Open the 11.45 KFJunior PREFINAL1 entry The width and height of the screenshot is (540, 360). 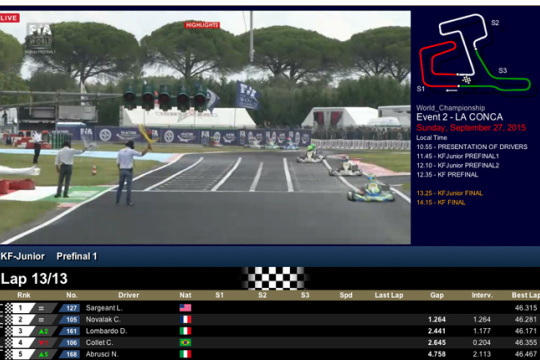(x=457, y=156)
